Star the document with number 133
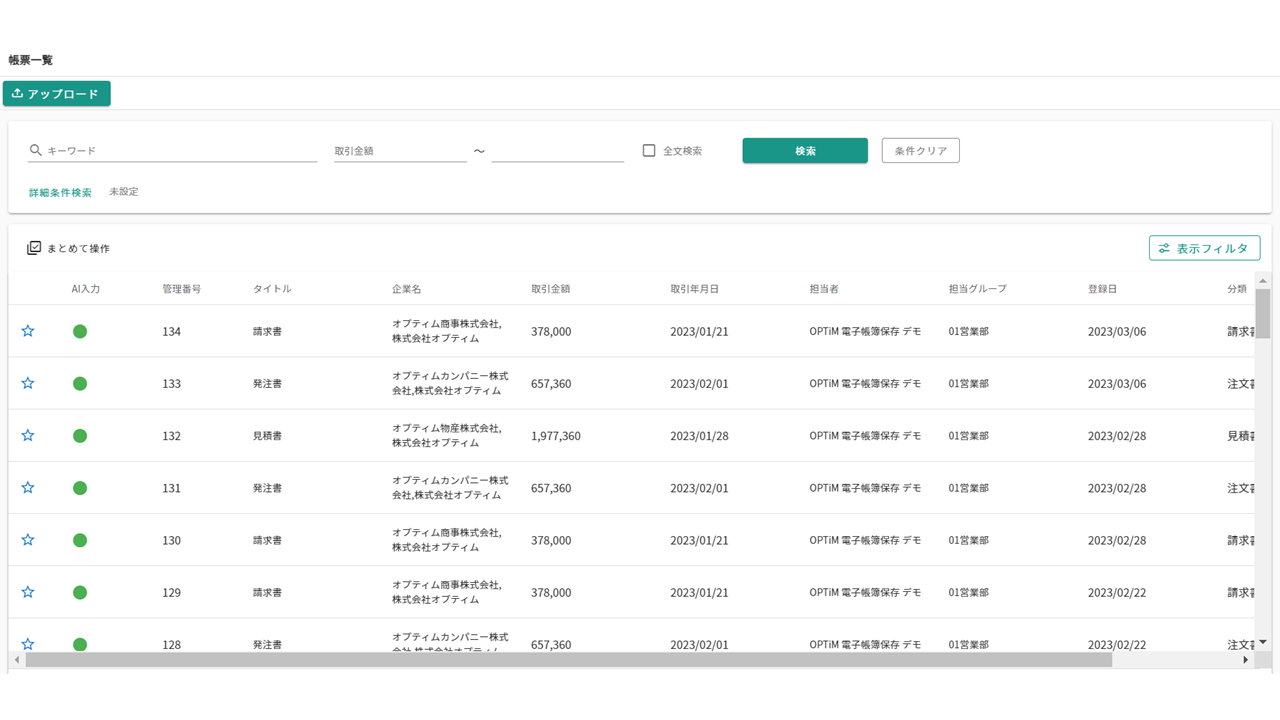Image resolution: width=1280 pixels, height=720 pixels. coord(28,383)
